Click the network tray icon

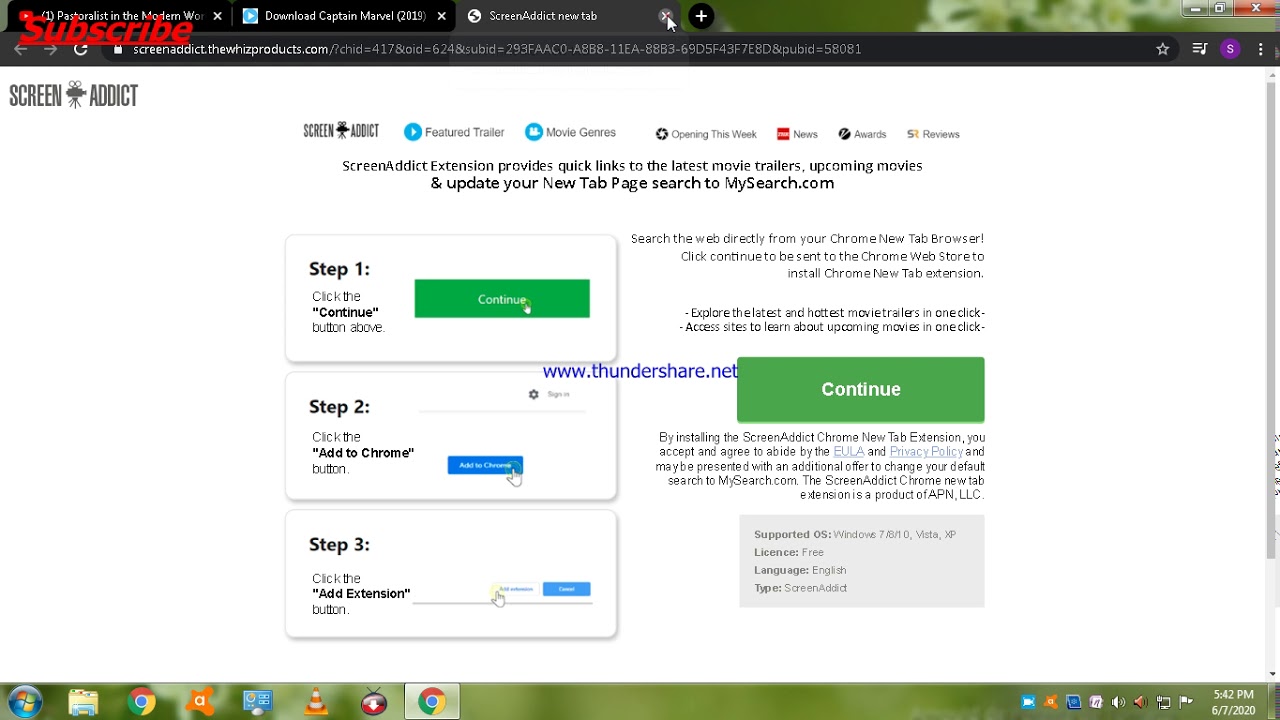coord(1163,702)
